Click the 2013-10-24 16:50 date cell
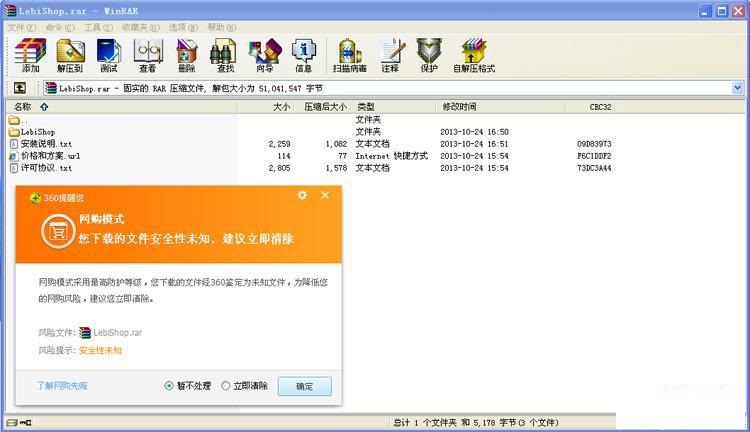Screen dimensions: 750x432 (x=474, y=132)
